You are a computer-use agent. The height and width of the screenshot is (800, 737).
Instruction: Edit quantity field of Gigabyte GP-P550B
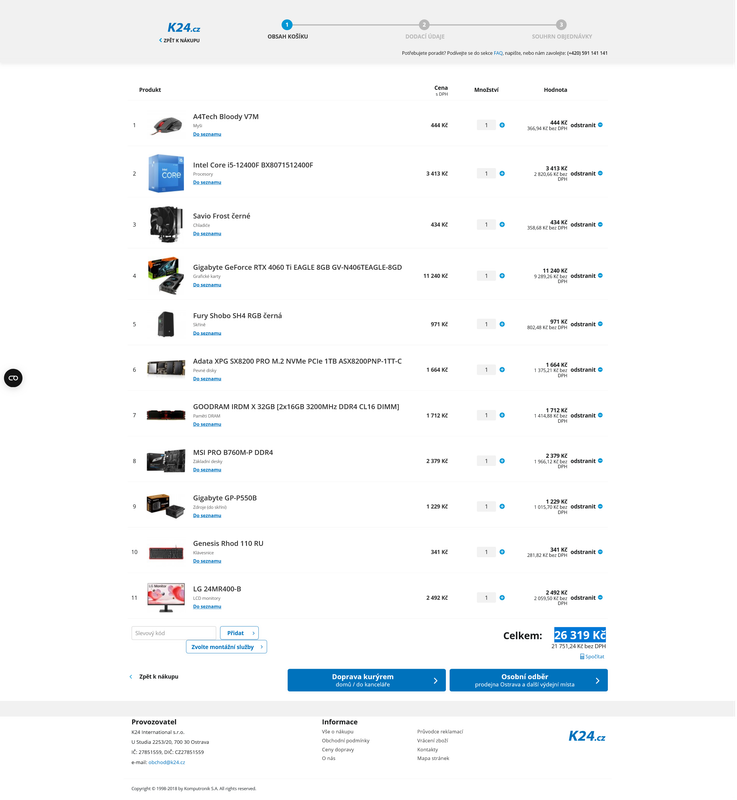pos(487,507)
